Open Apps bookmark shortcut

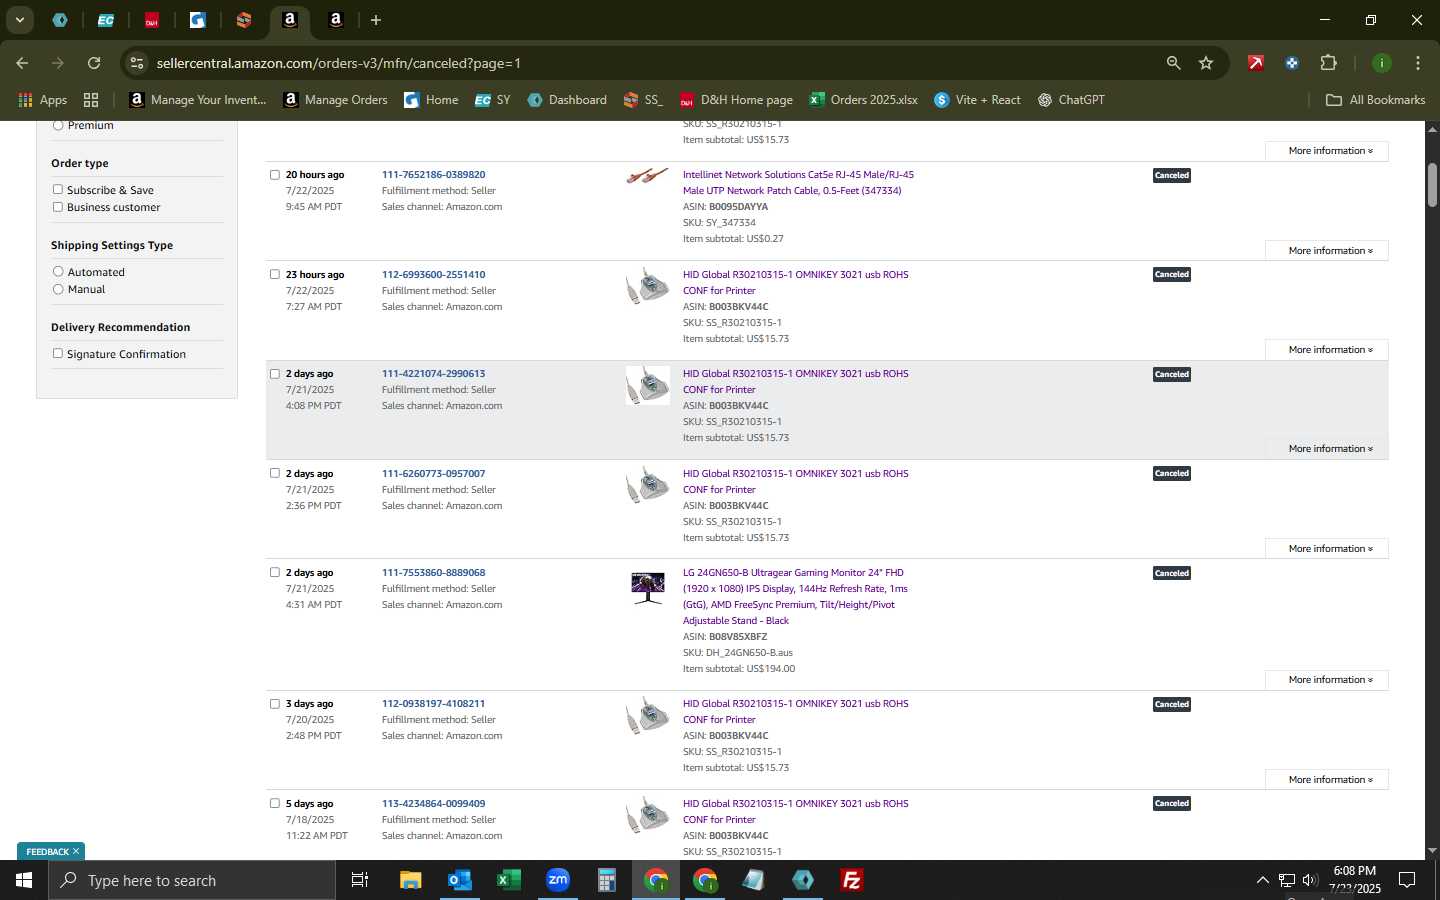(x=42, y=100)
